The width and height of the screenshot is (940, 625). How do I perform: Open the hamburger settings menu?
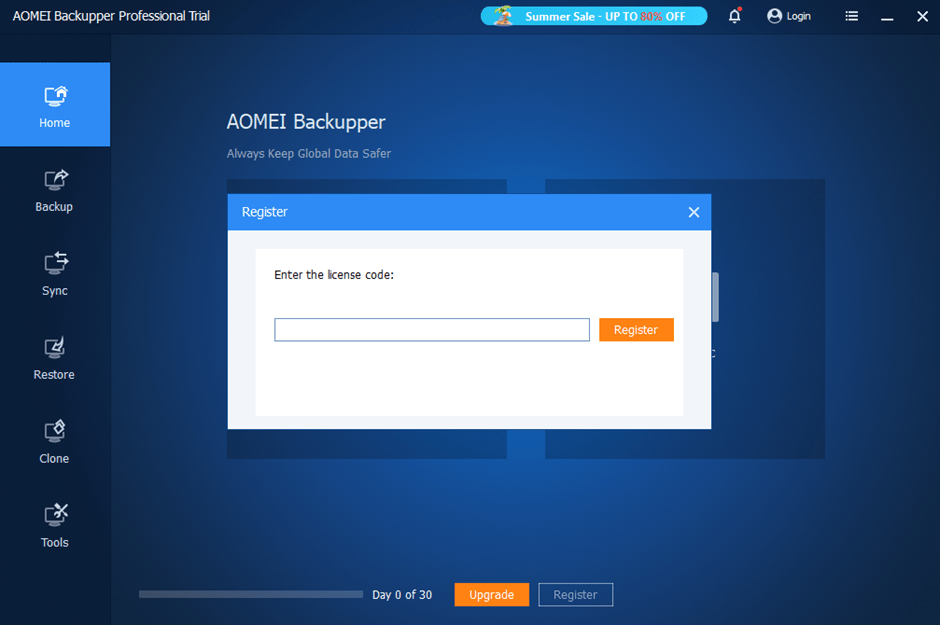click(x=851, y=16)
